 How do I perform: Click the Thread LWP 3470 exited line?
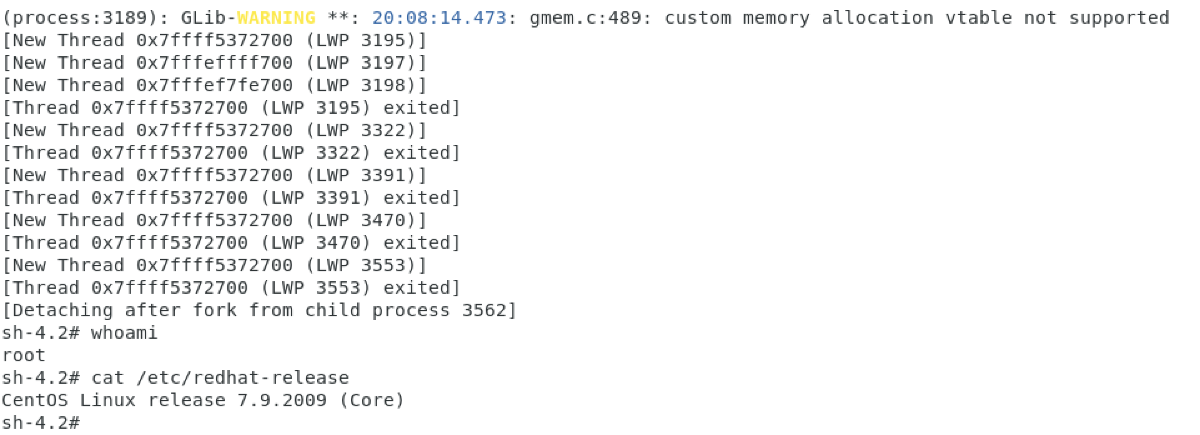tap(231, 243)
